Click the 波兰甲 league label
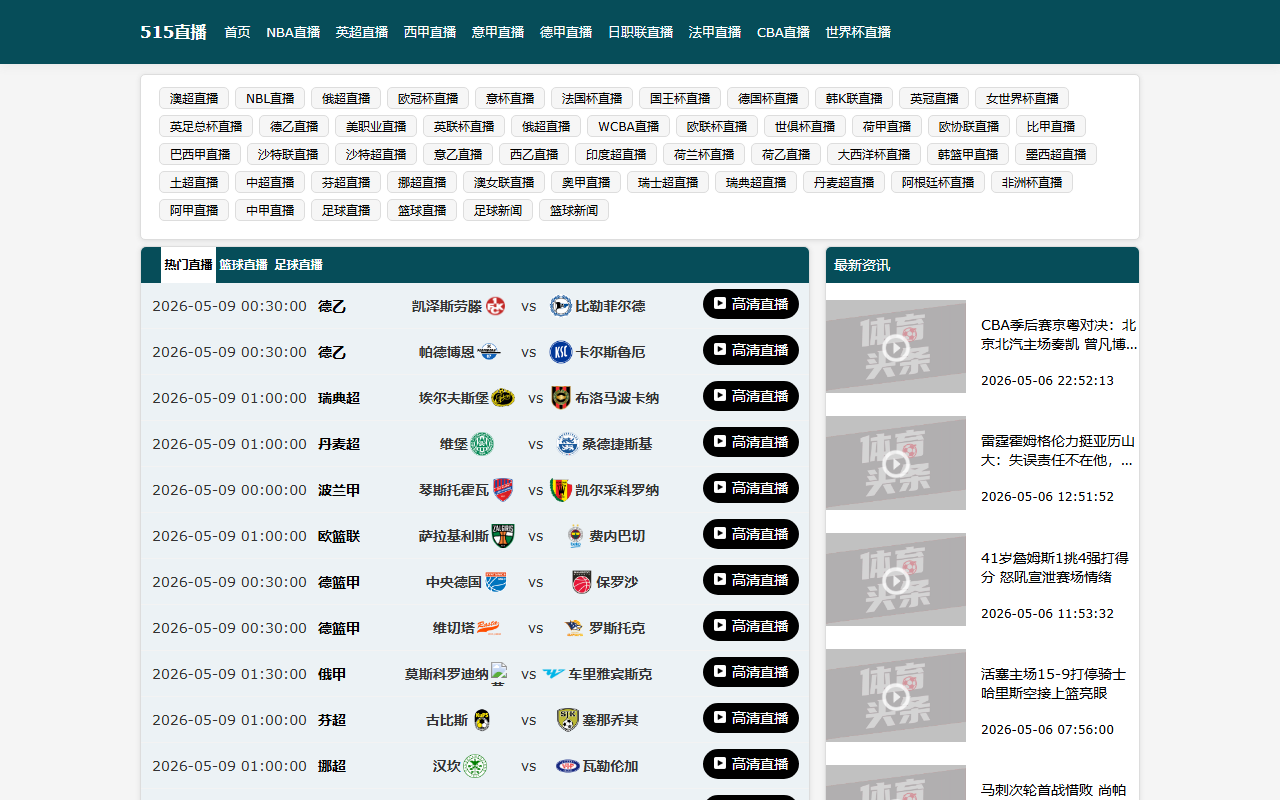This screenshot has width=1280, height=800. pos(339,490)
